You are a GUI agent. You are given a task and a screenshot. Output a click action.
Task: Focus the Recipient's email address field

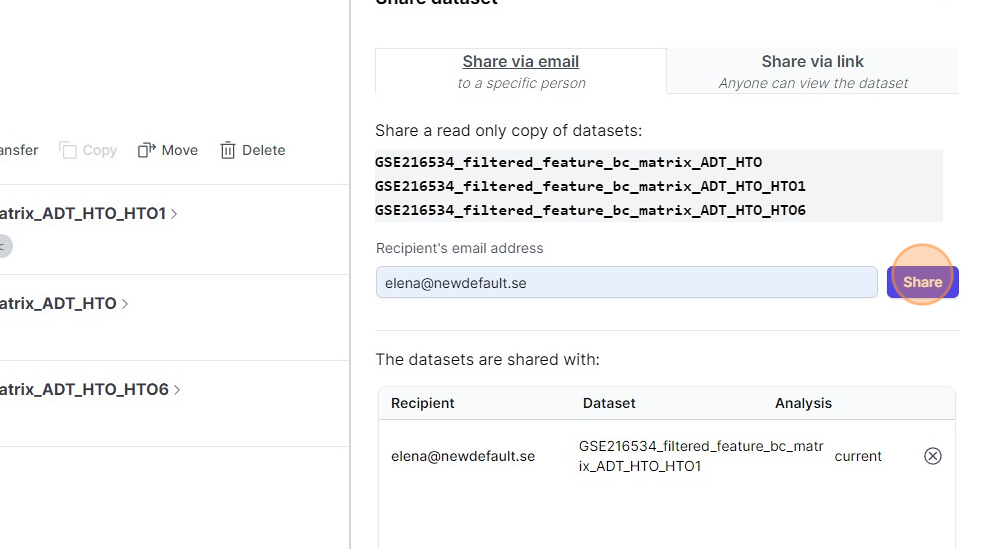[626, 282]
